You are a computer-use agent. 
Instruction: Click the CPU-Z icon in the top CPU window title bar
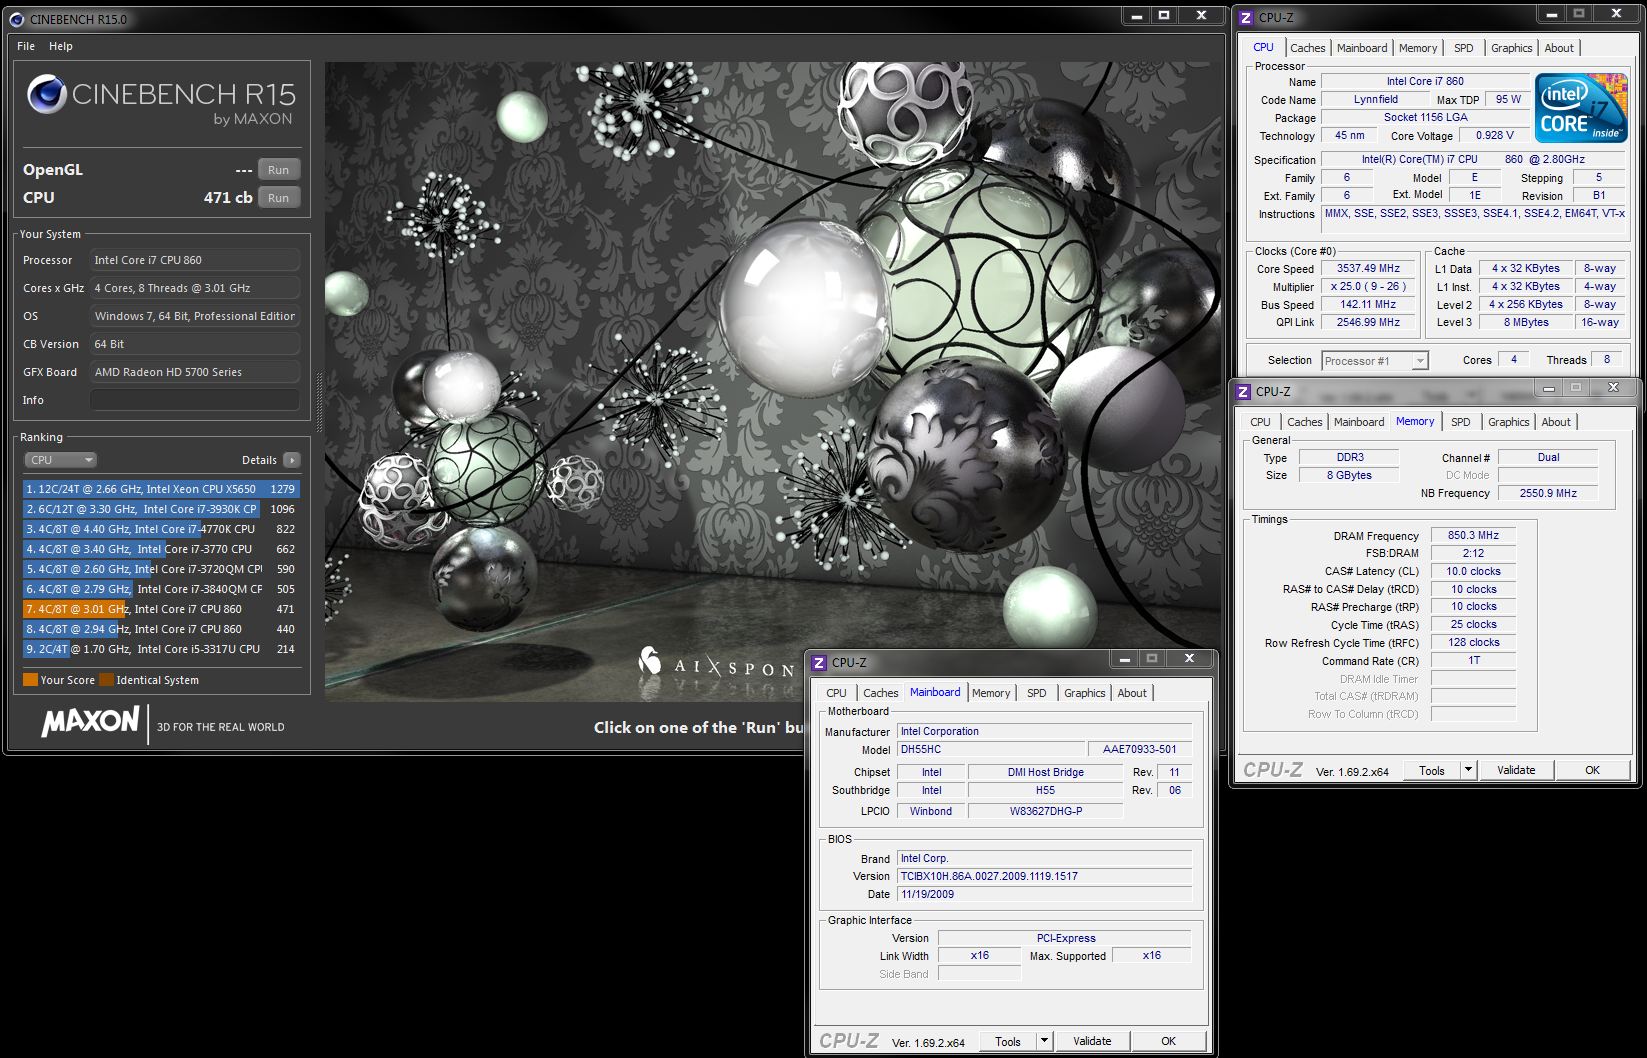click(1246, 18)
